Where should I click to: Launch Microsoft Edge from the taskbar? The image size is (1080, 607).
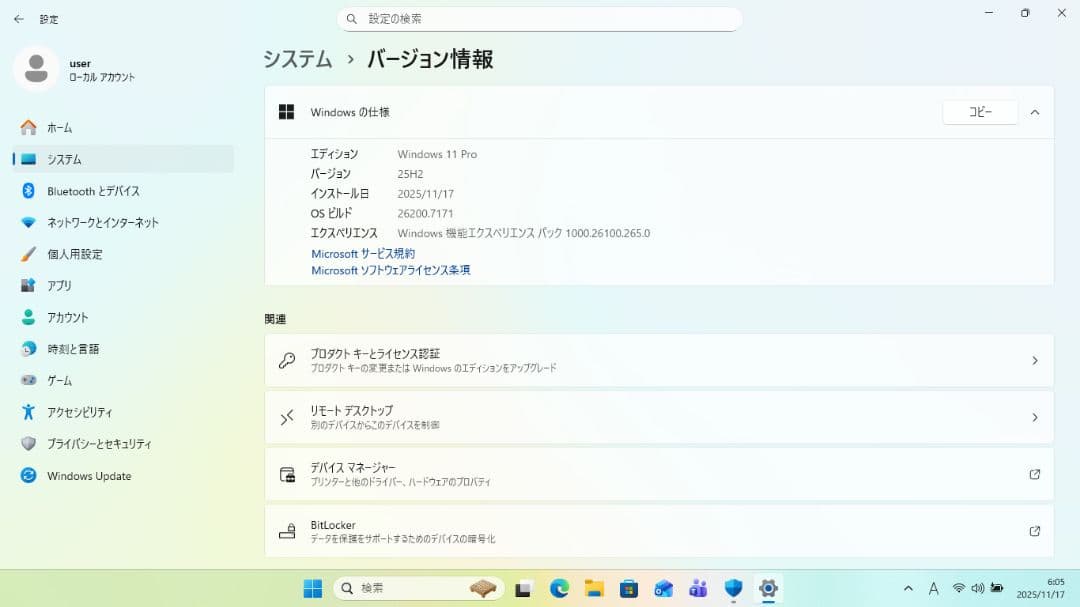(559, 588)
